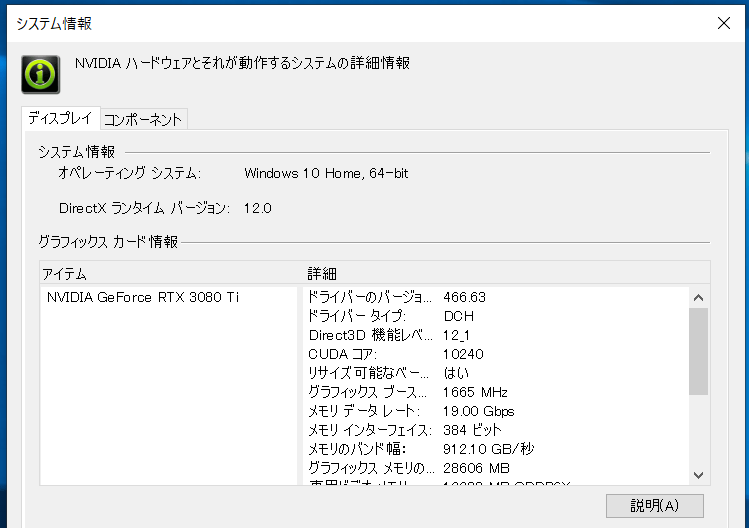The width and height of the screenshot is (749, 528).
Task: Click the NVIDIA ハードウェア description text
Action: coord(242,63)
